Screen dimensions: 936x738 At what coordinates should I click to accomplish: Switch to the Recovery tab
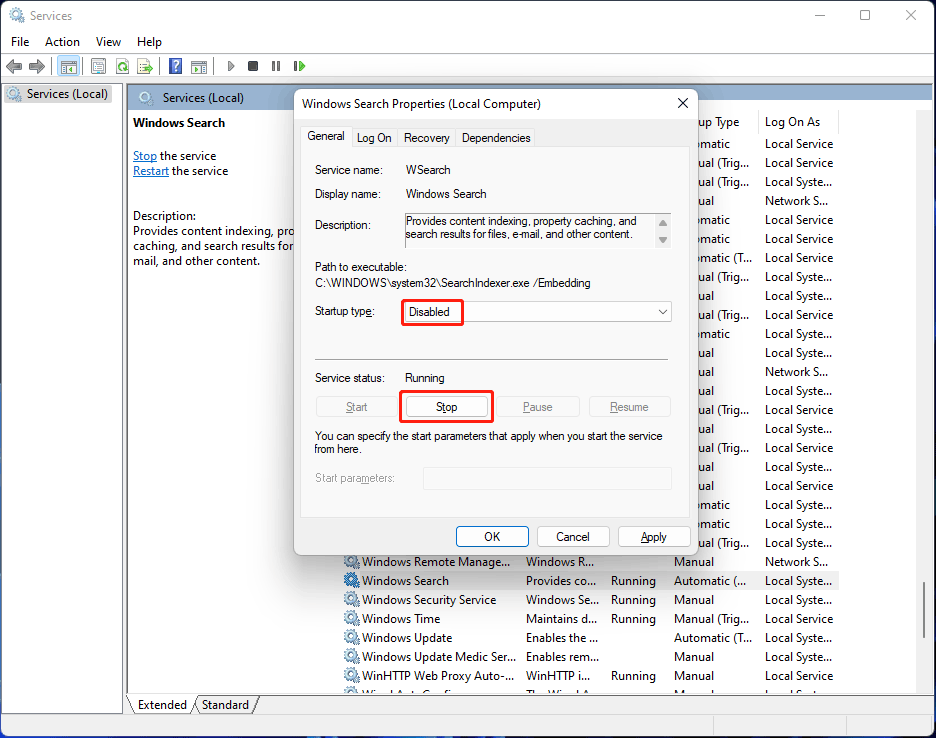426,137
